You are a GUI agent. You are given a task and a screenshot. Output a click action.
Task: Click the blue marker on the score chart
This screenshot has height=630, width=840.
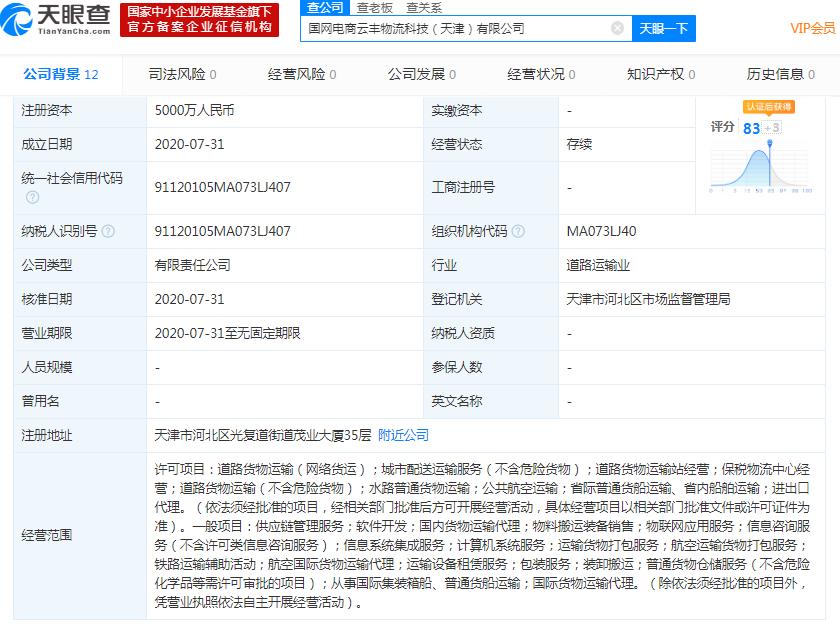770,143
